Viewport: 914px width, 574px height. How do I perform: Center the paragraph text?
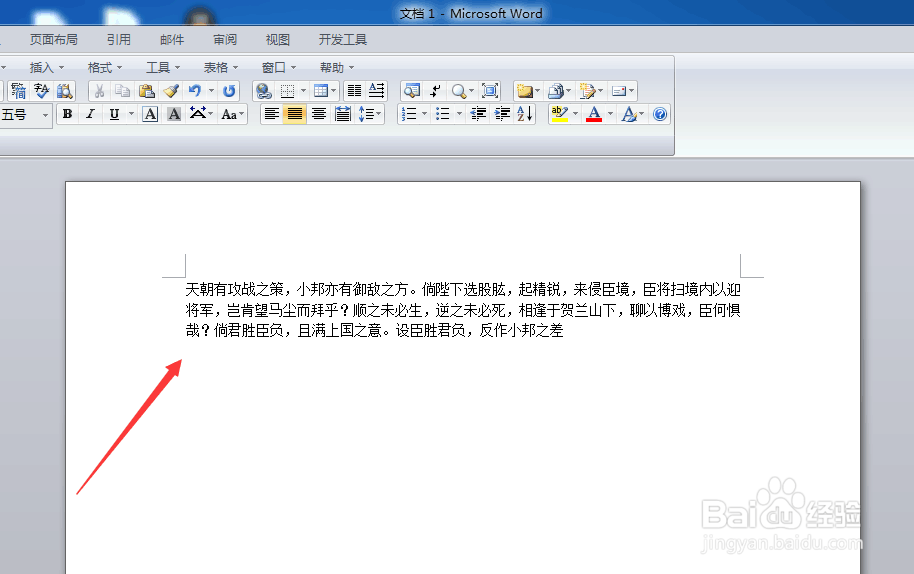318,114
